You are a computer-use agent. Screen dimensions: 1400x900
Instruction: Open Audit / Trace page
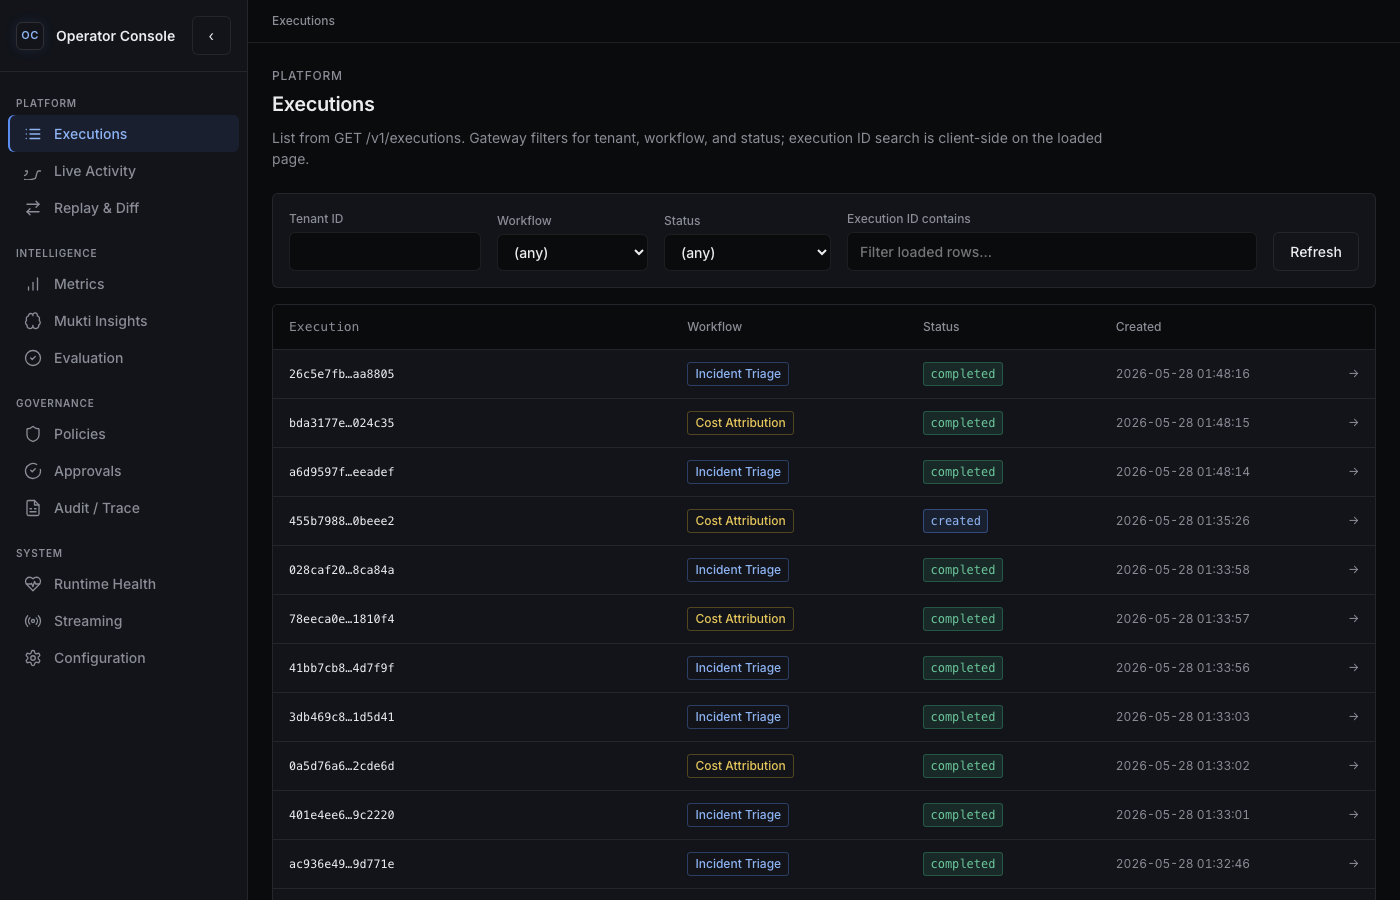124,508
